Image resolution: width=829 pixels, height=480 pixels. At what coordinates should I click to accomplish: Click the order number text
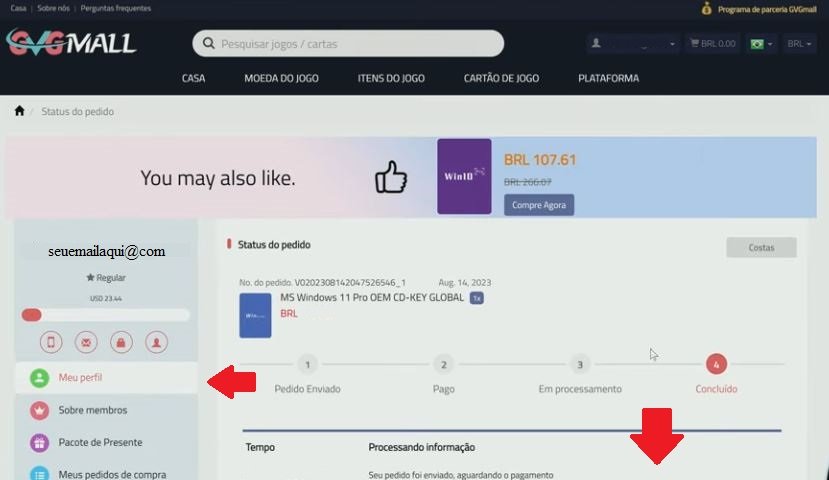click(323, 283)
